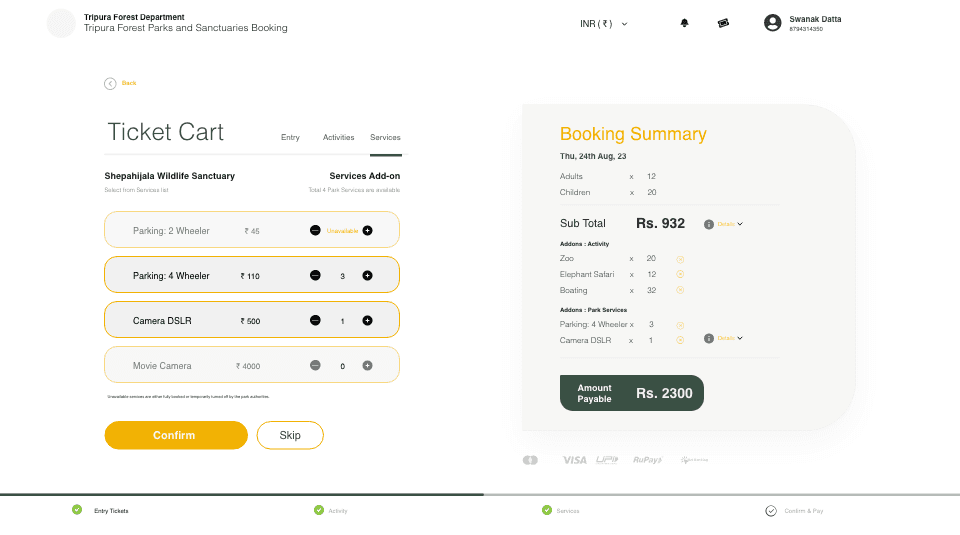This screenshot has height=535, width=960.
Task: Confirm the selected services
Action: click(x=176, y=435)
